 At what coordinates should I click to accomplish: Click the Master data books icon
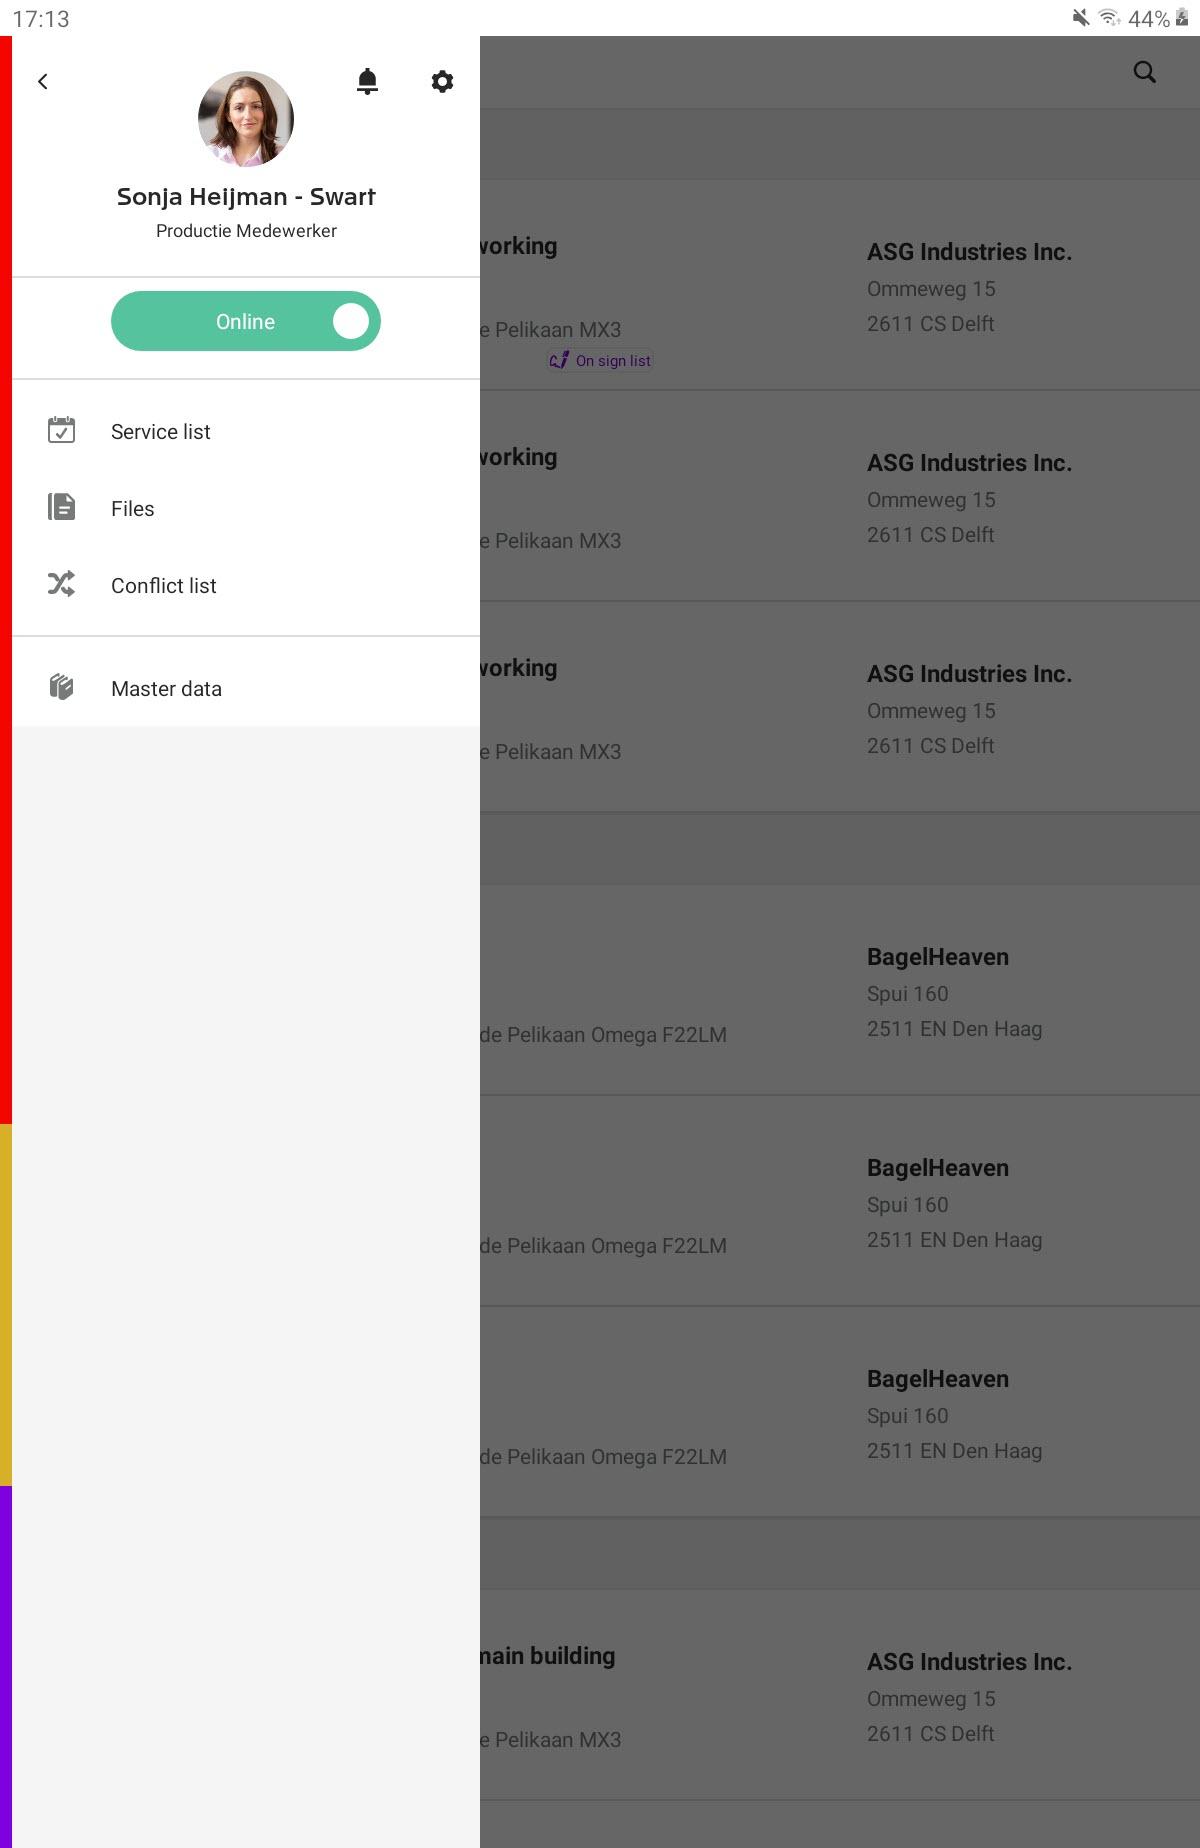tap(62, 687)
